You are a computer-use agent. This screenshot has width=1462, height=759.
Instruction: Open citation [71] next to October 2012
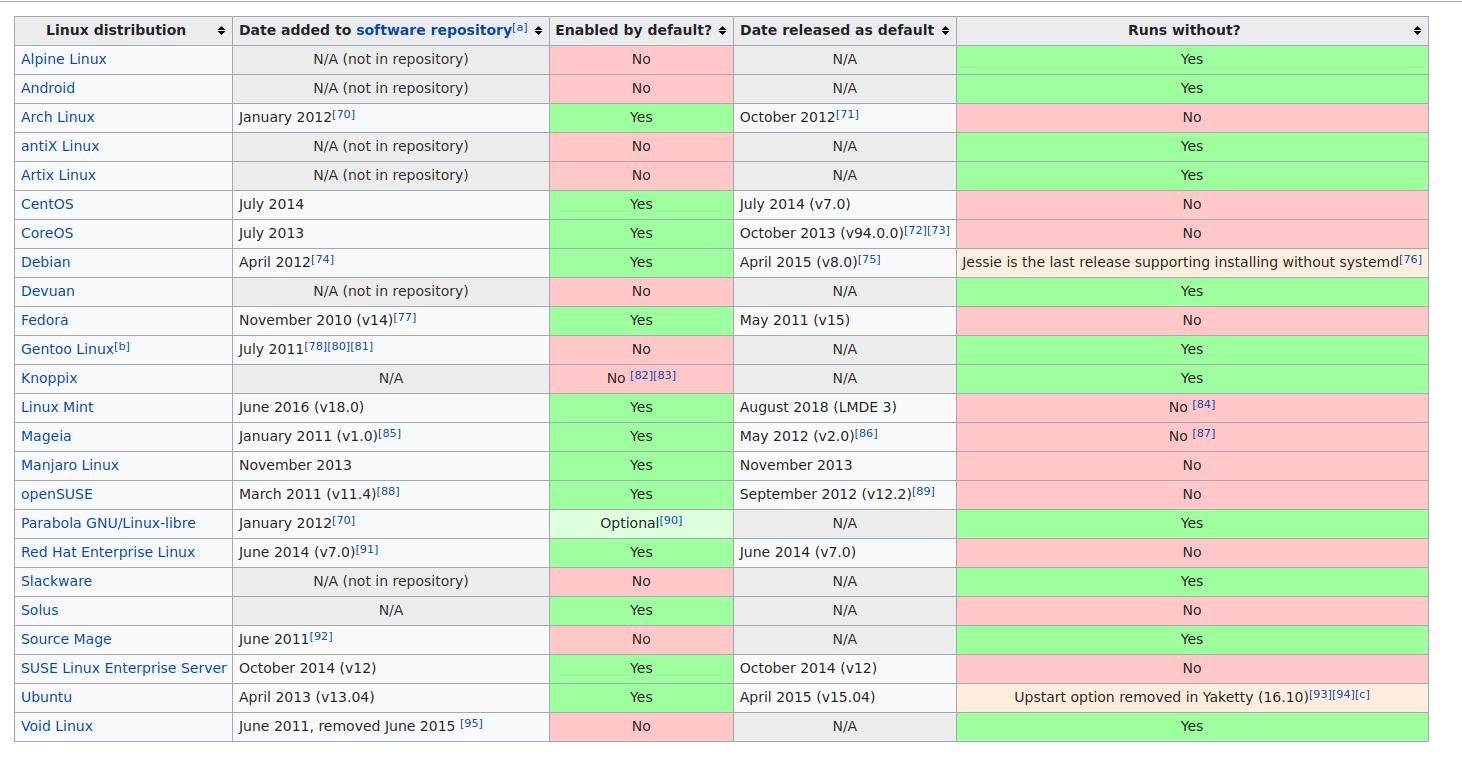pyautogui.click(x=847, y=114)
